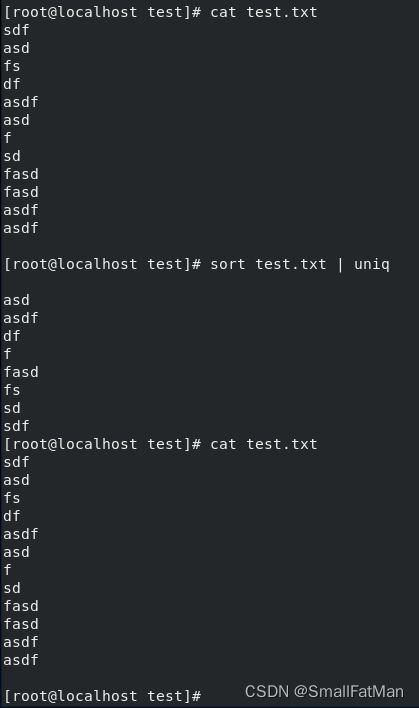Screen dimensions: 419x708
Task: Select "test.txt" in the sort command
Action: tap(291, 264)
